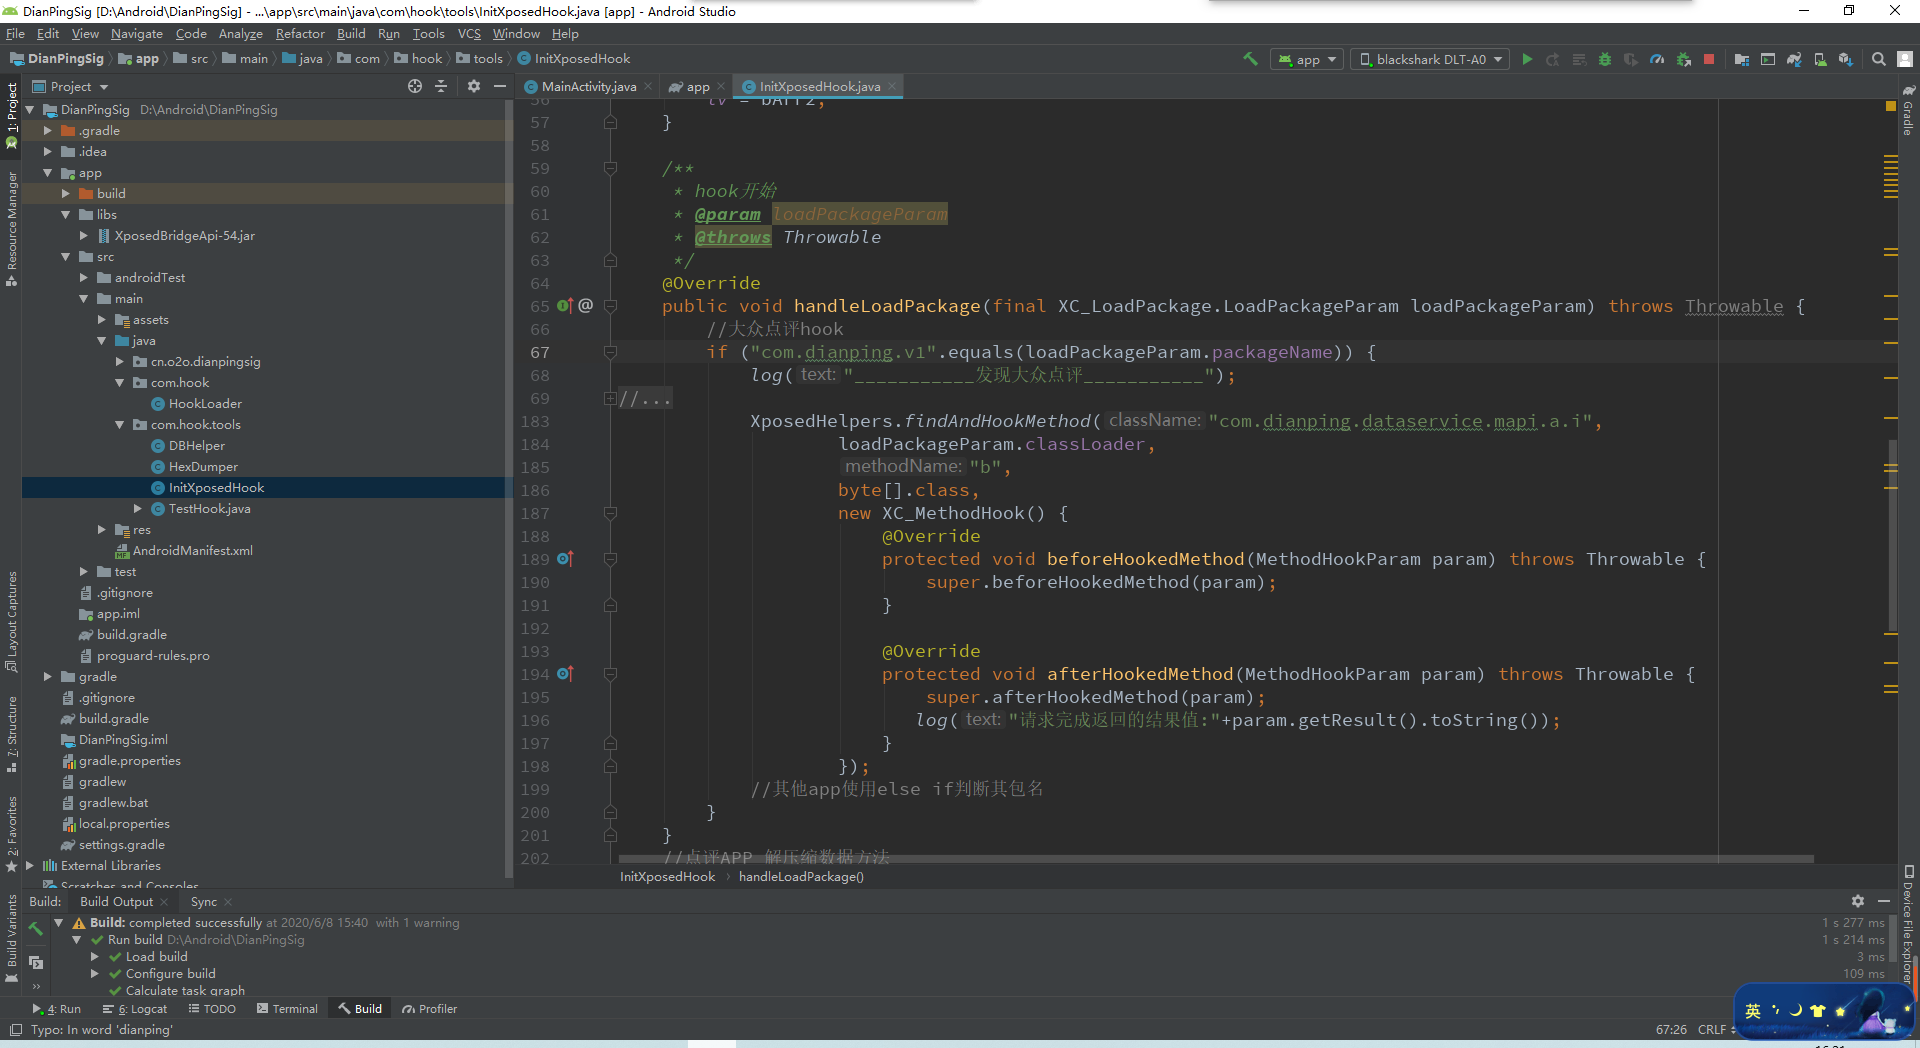The height and width of the screenshot is (1048, 1920).
Task: Click Attach Debugger to Android Process icon
Action: (1684, 59)
